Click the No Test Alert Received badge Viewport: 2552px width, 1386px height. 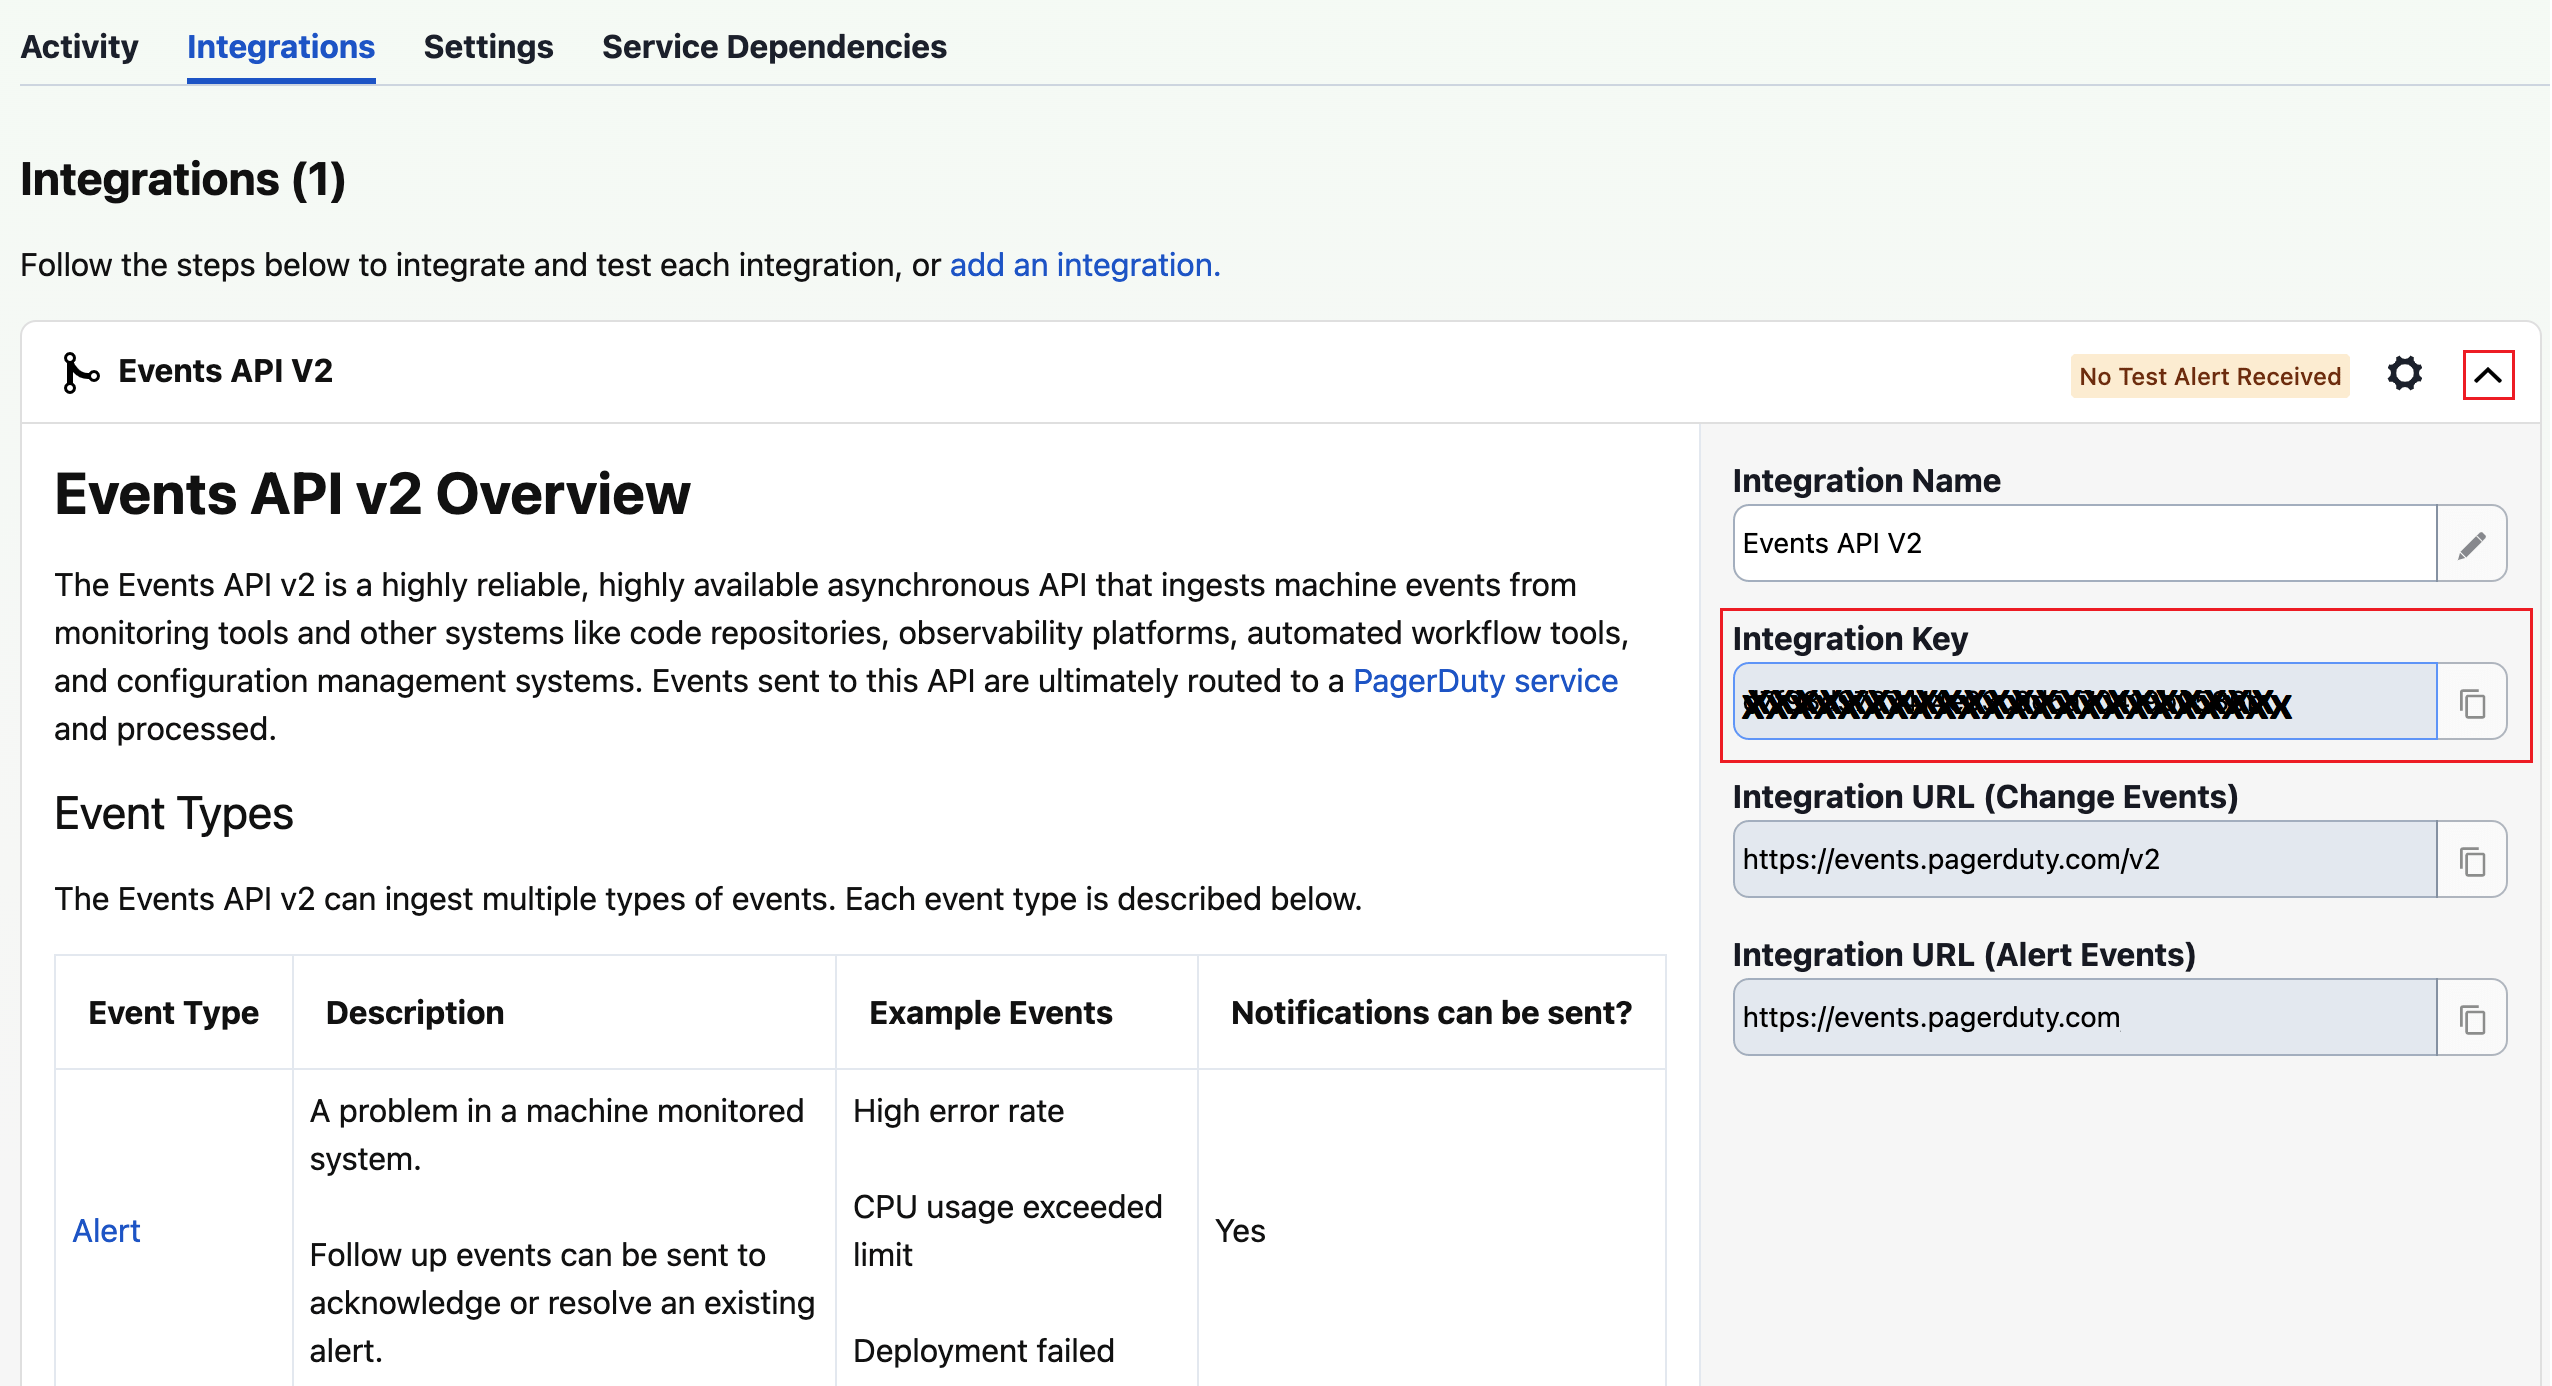click(2209, 376)
